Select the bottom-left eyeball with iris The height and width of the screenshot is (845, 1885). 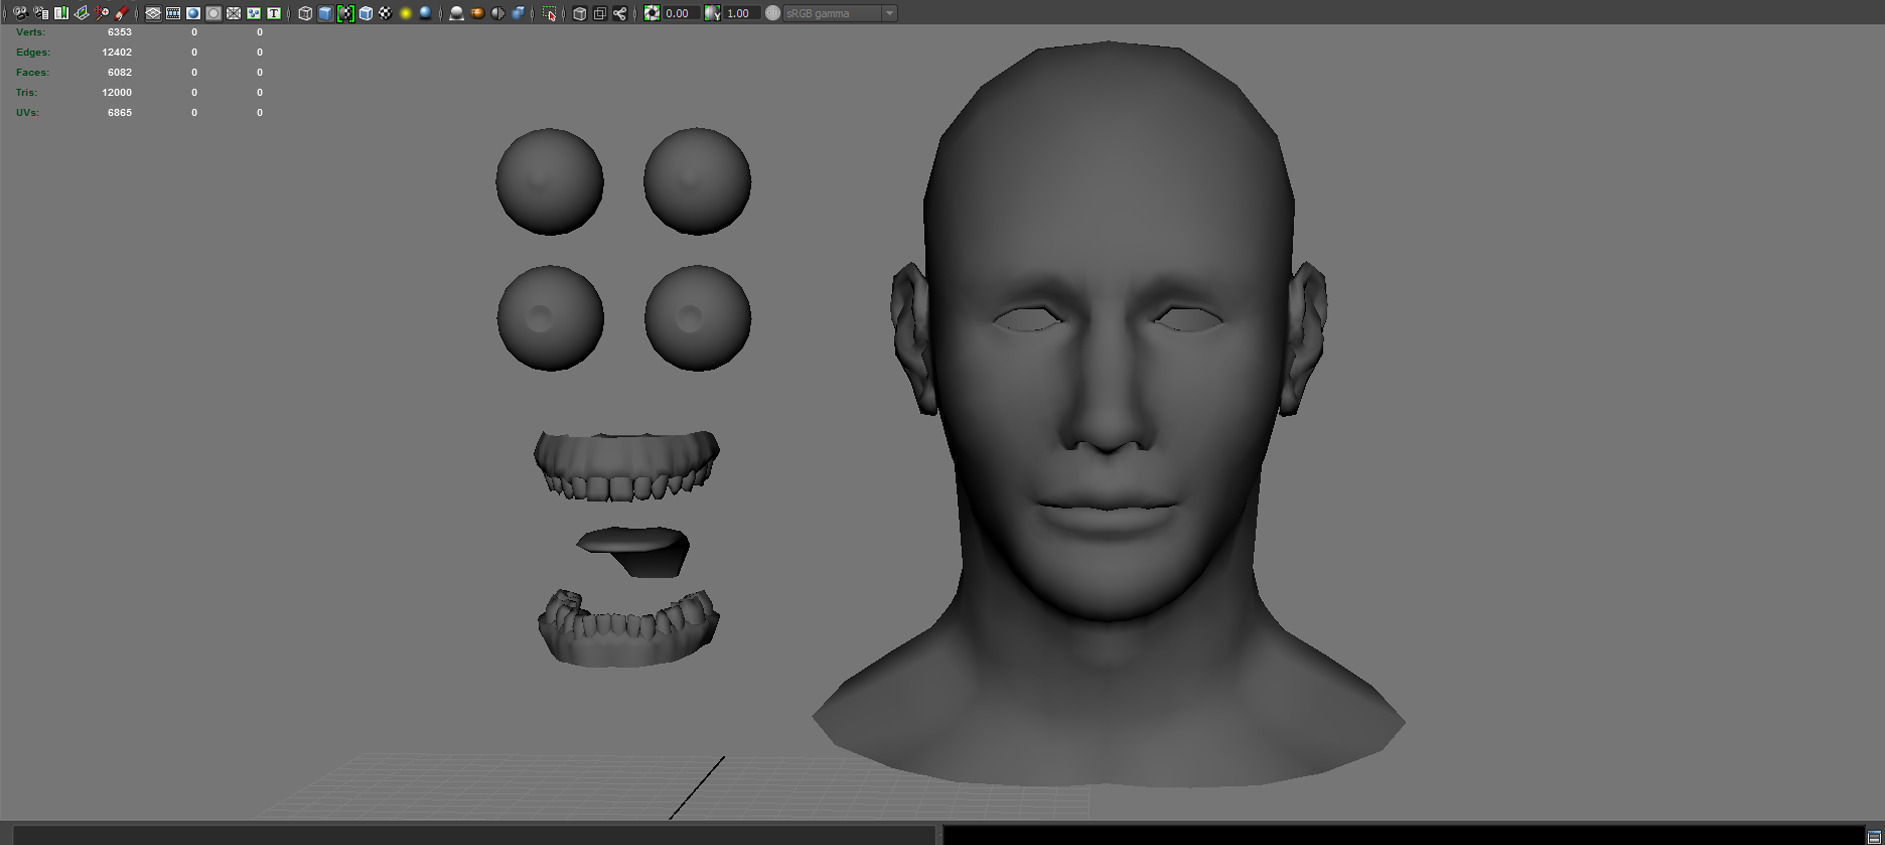[x=550, y=318]
